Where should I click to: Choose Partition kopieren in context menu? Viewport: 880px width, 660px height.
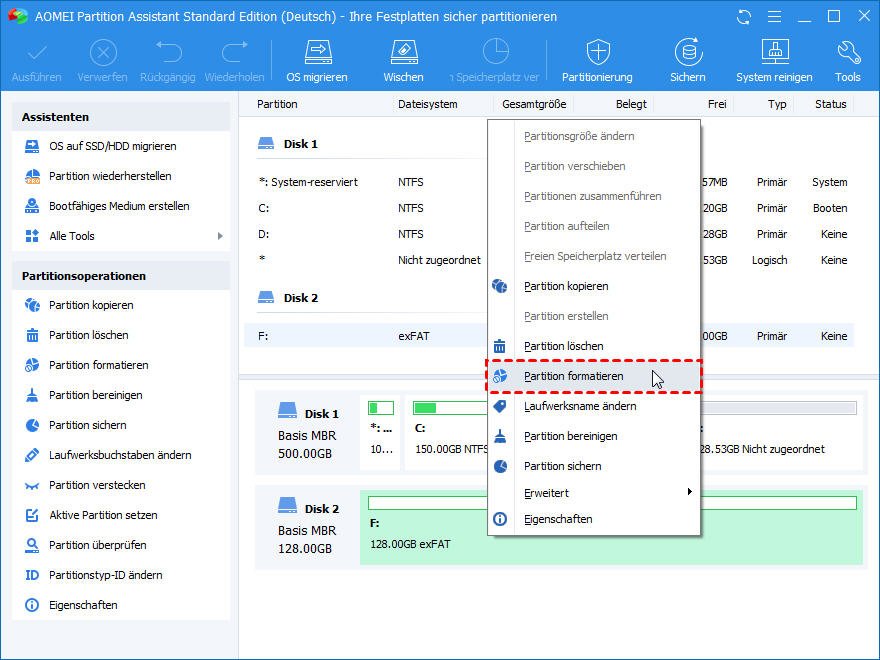tap(594, 286)
